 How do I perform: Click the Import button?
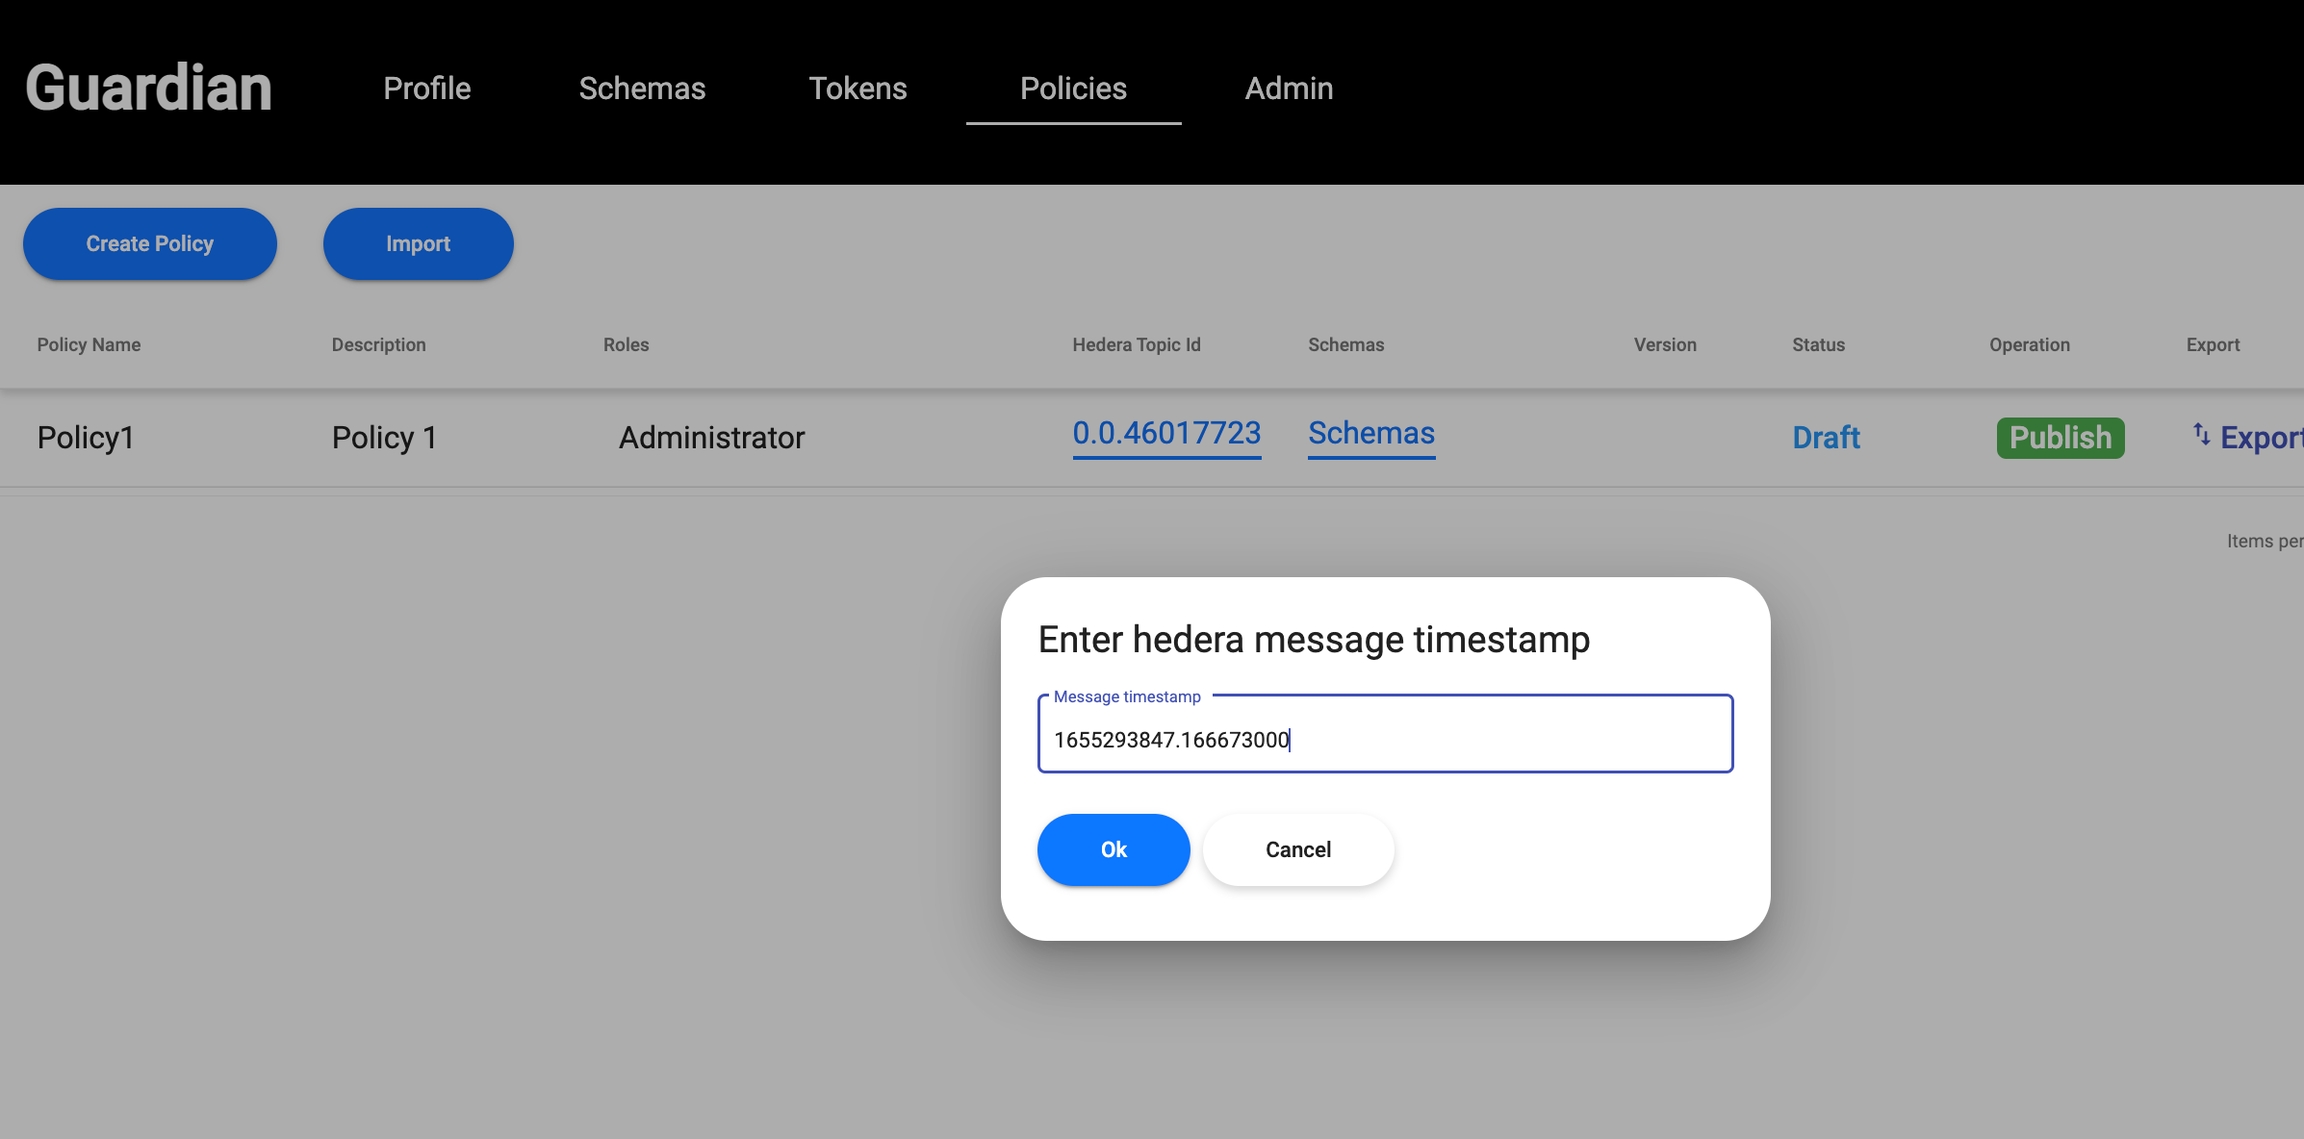418,244
